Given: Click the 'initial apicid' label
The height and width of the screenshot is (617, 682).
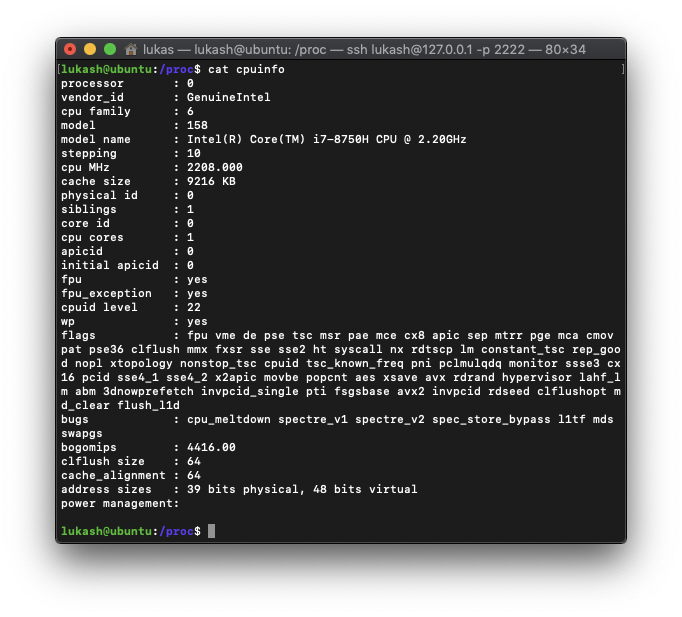Looking at the screenshot, I should click(110, 266).
